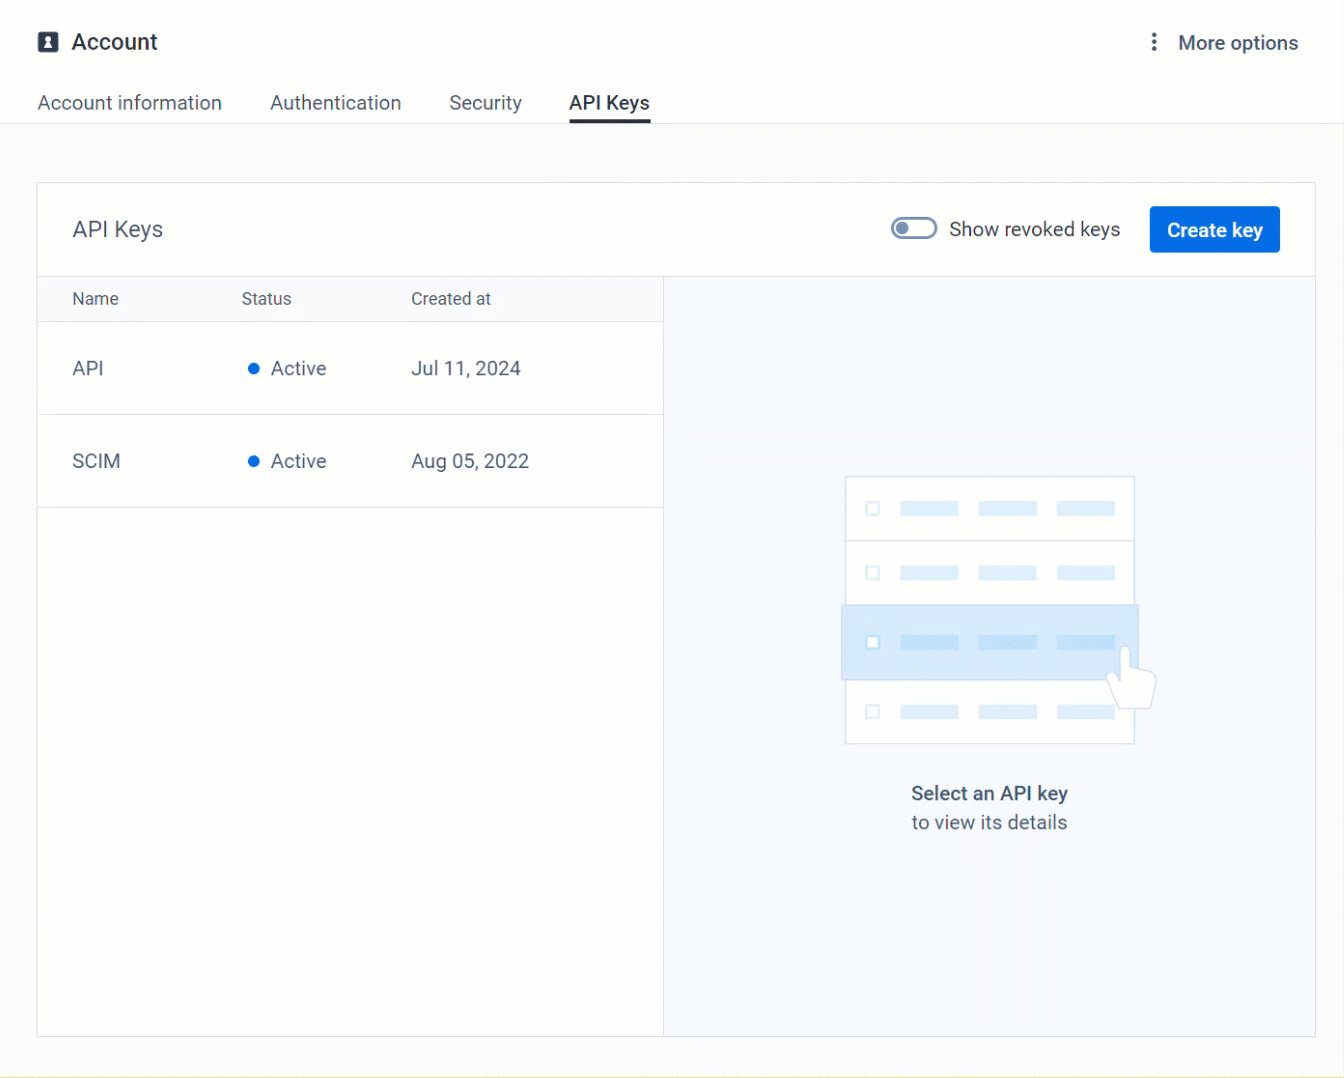The image size is (1344, 1078).
Task: Click the API key list illustration
Action: (989, 609)
